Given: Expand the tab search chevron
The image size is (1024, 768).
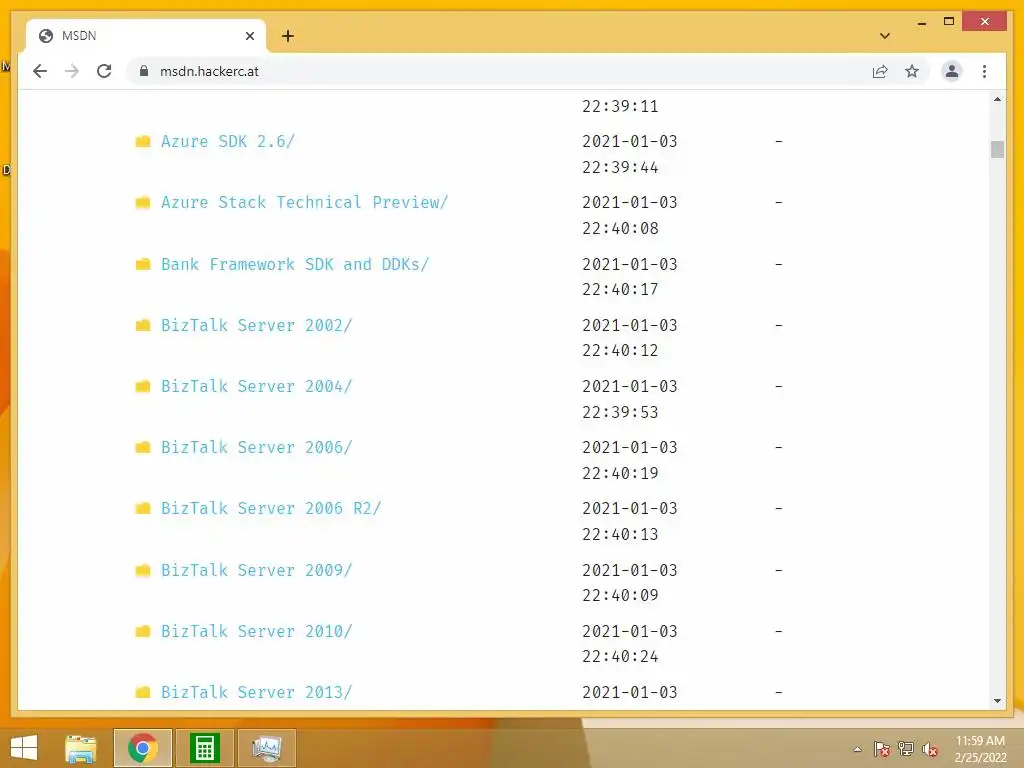Looking at the screenshot, I should click(x=884, y=36).
